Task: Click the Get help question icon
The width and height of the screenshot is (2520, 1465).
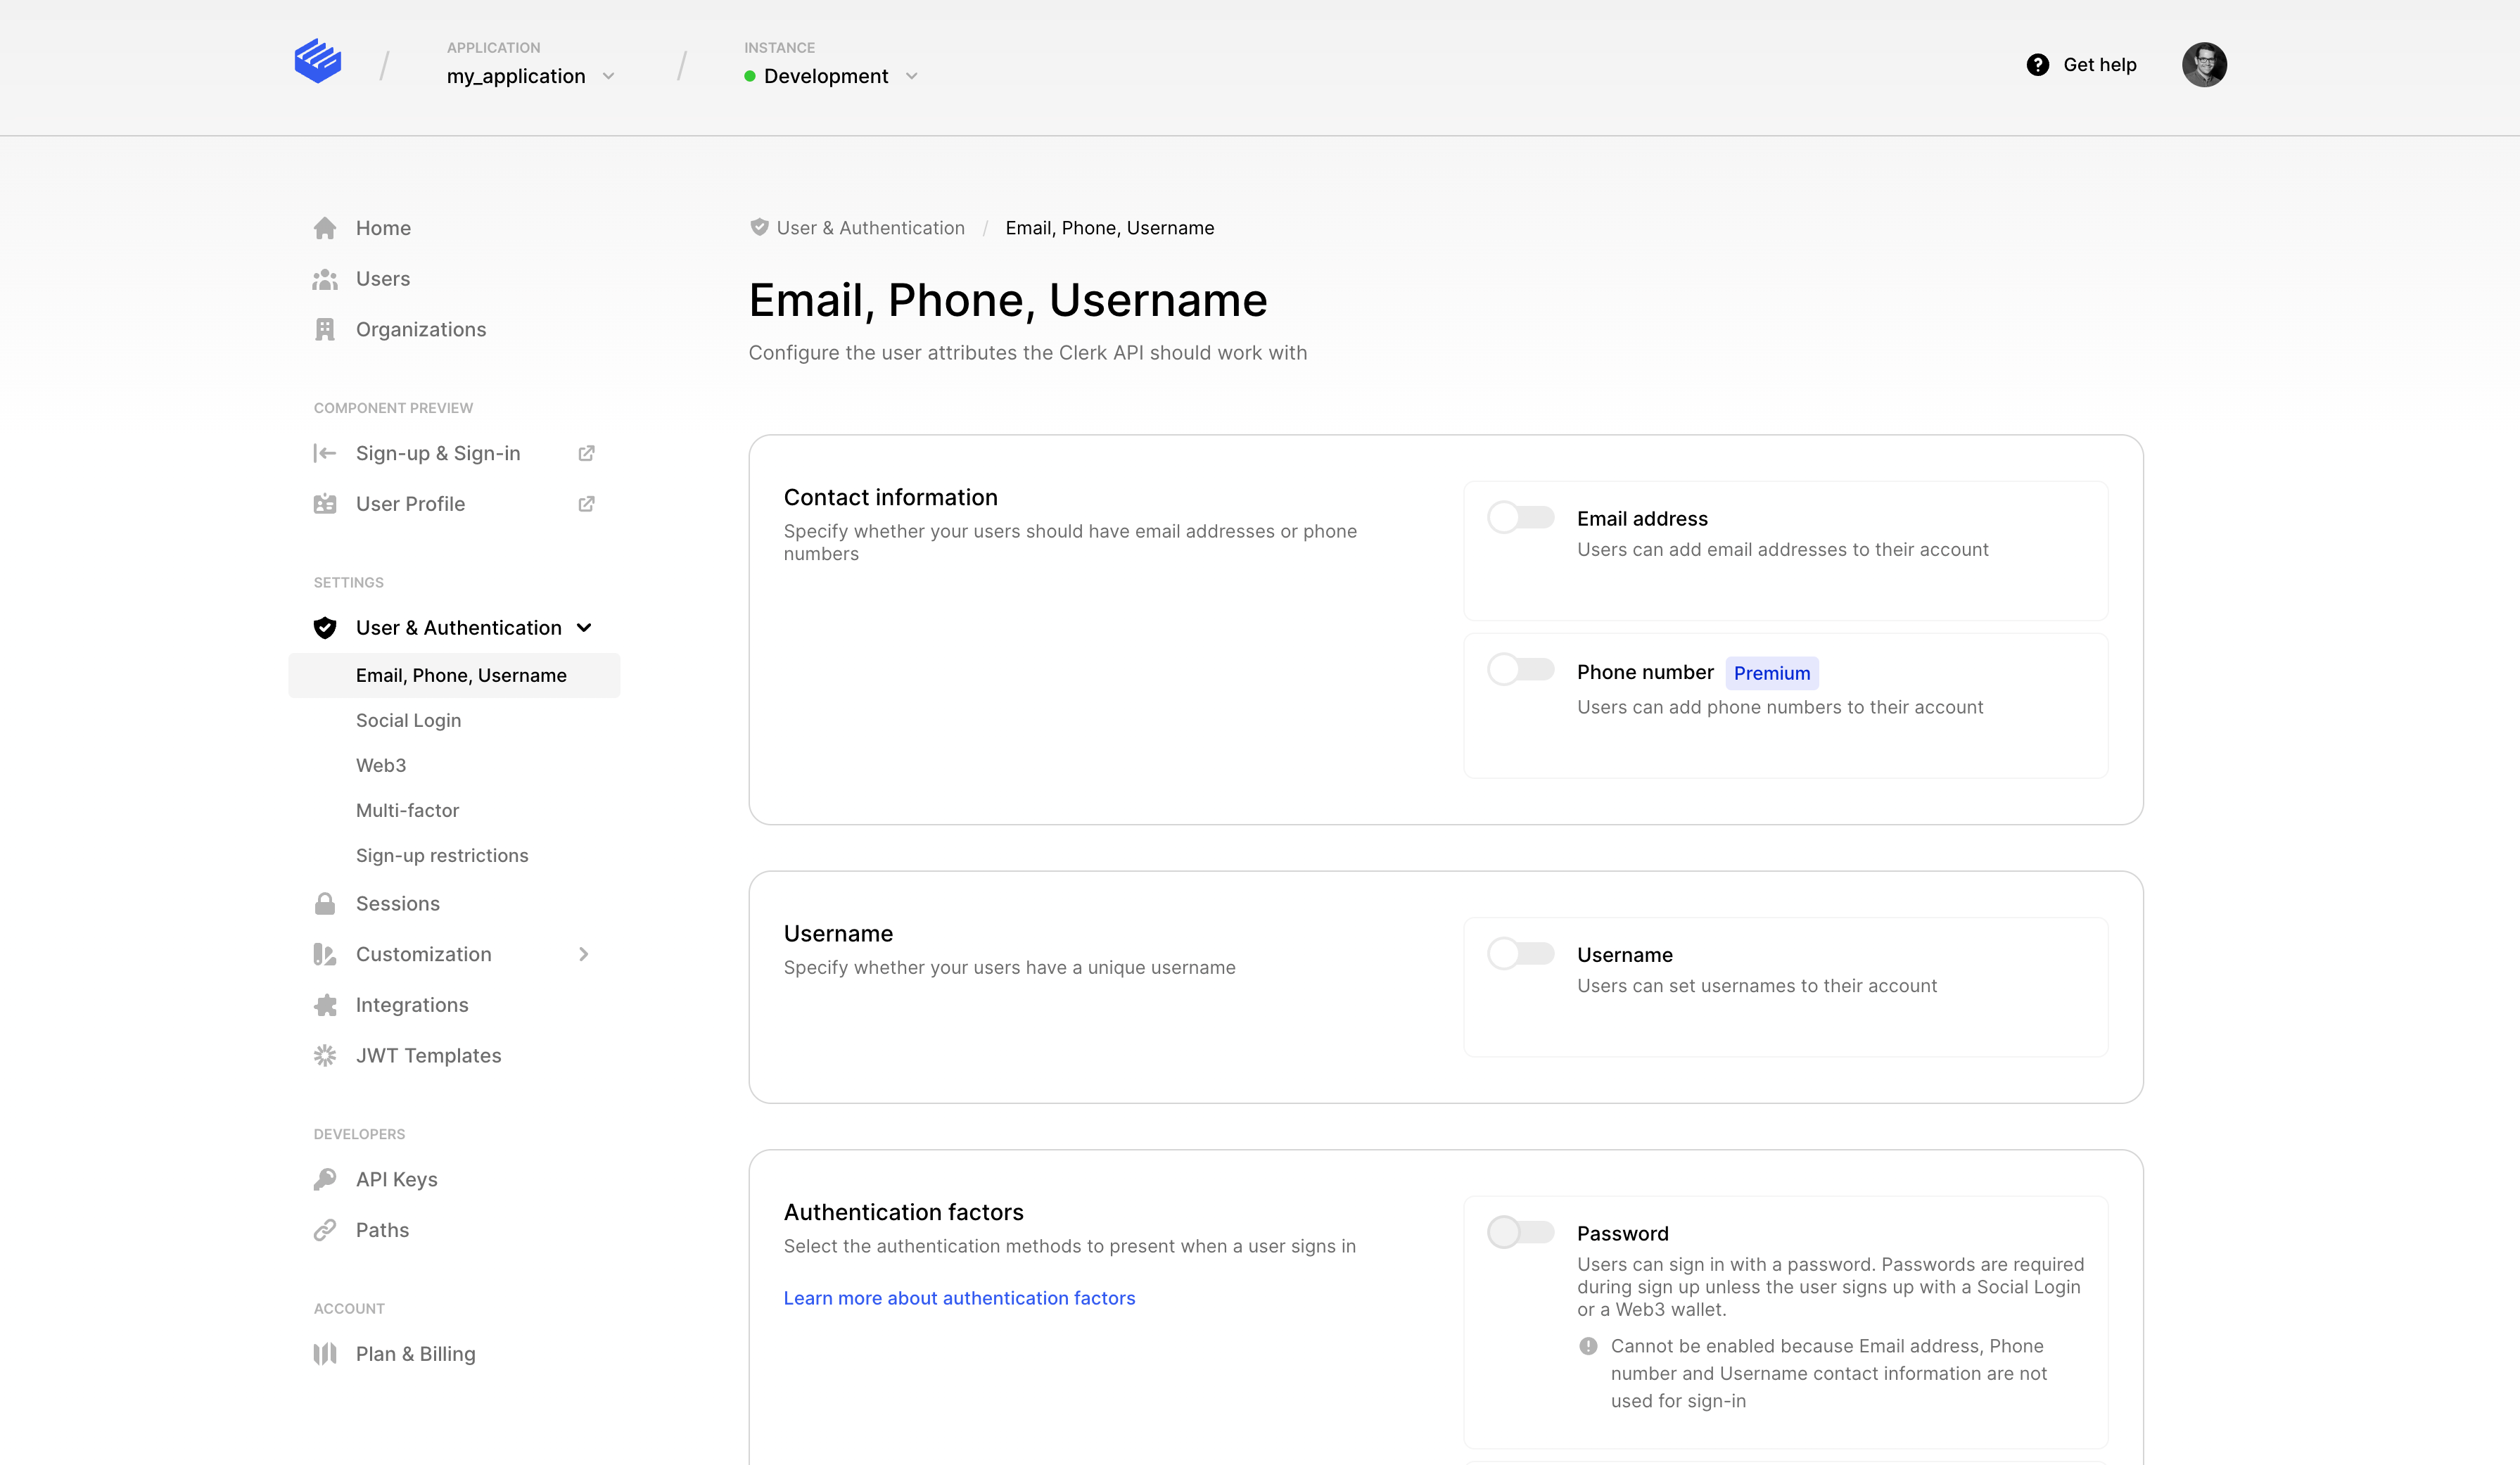Action: [x=2037, y=65]
